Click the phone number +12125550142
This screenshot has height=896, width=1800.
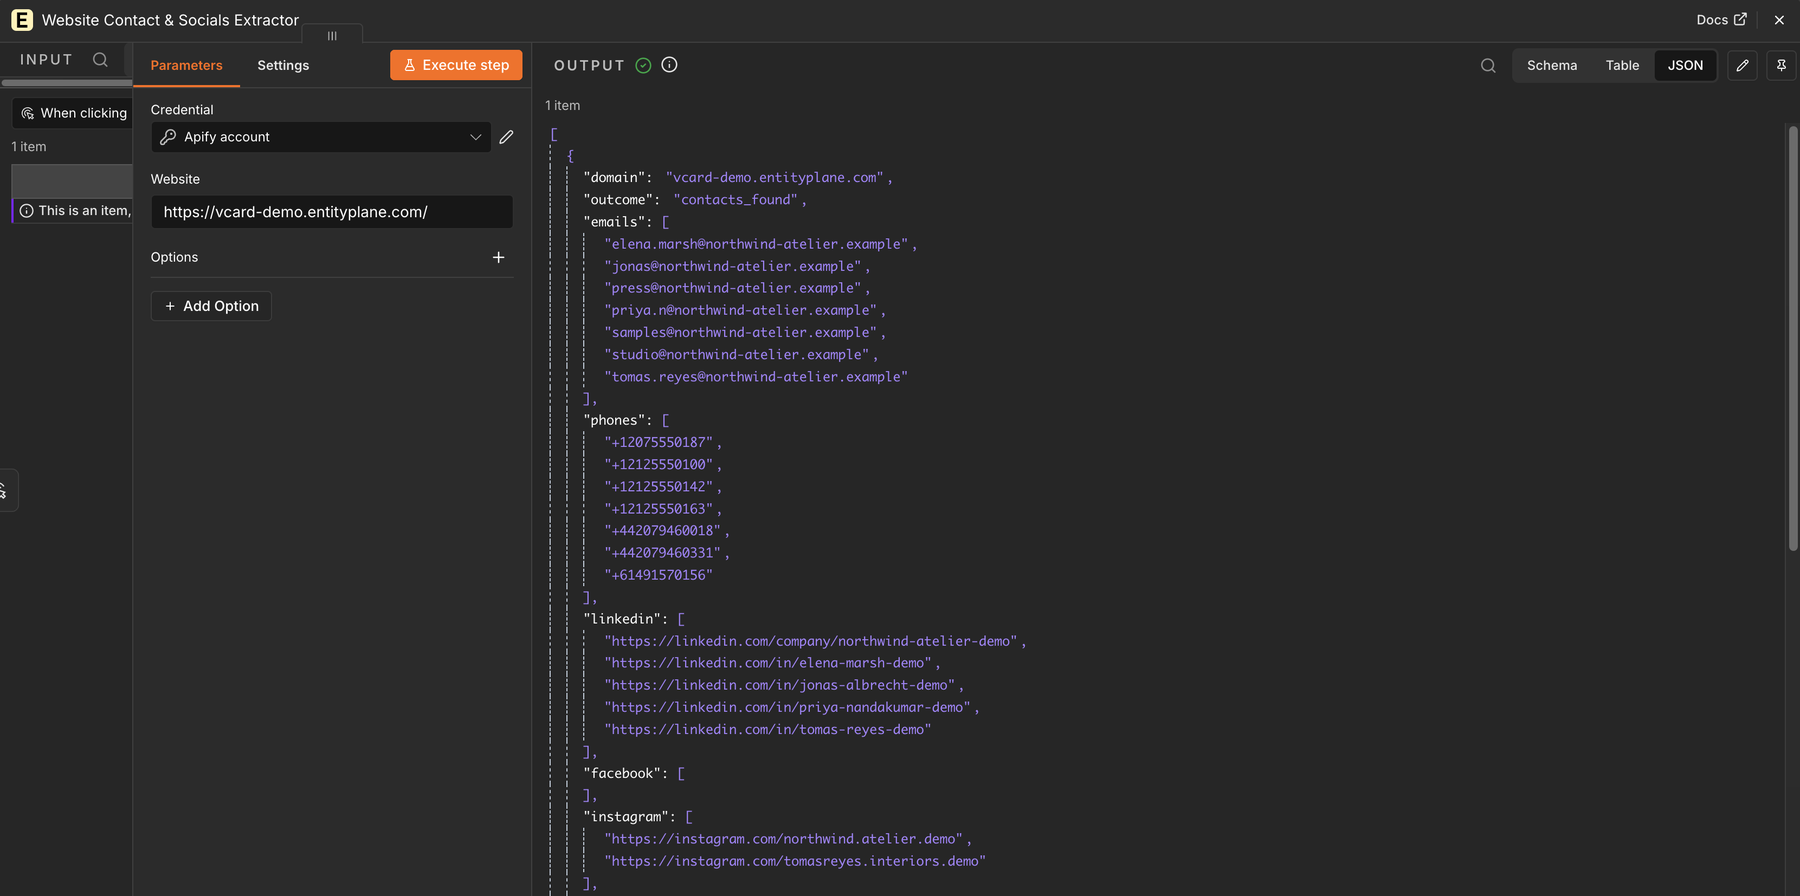click(659, 486)
